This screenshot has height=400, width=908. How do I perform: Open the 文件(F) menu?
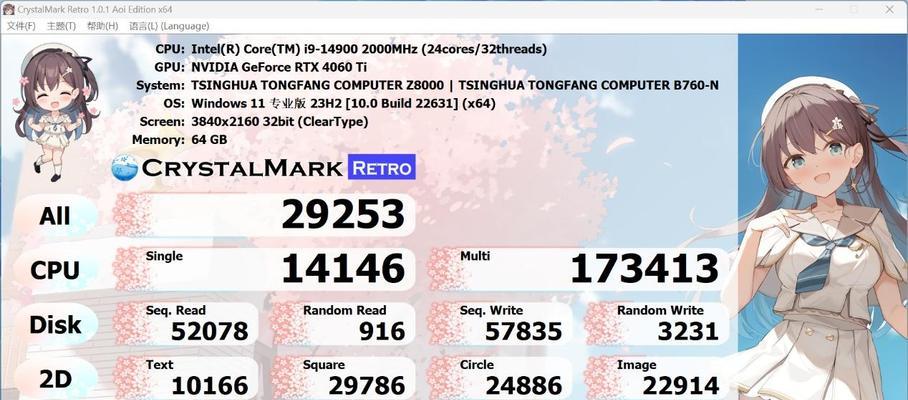click(x=21, y=26)
